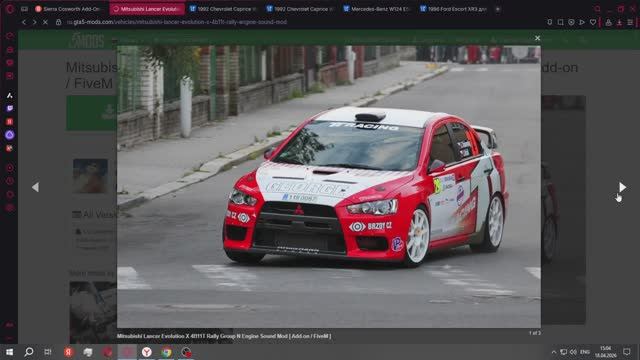The image size is (640, 360).
Task: Click the Lancer Evolution rally car photo
Action: coord(329,187)
